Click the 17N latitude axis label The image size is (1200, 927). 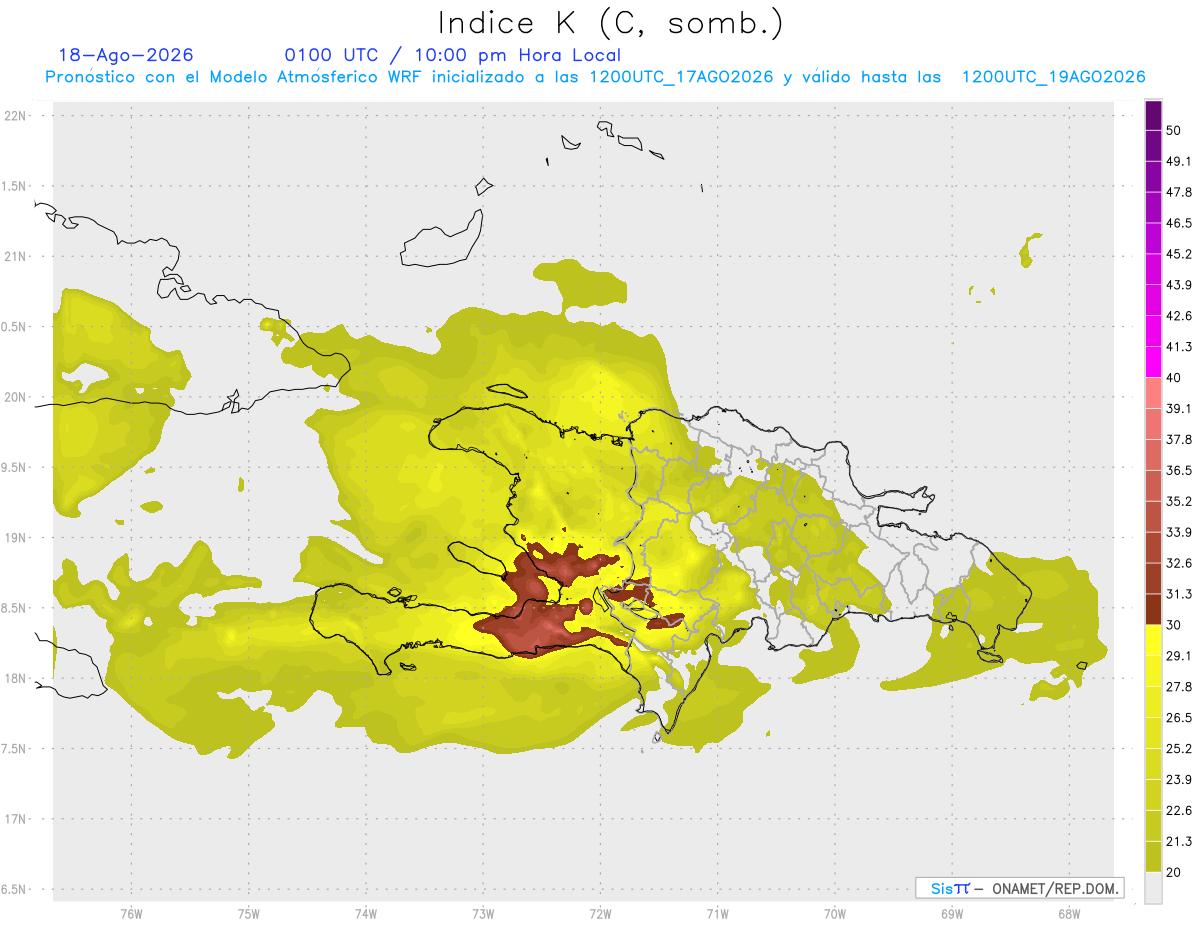click(17, 819)
